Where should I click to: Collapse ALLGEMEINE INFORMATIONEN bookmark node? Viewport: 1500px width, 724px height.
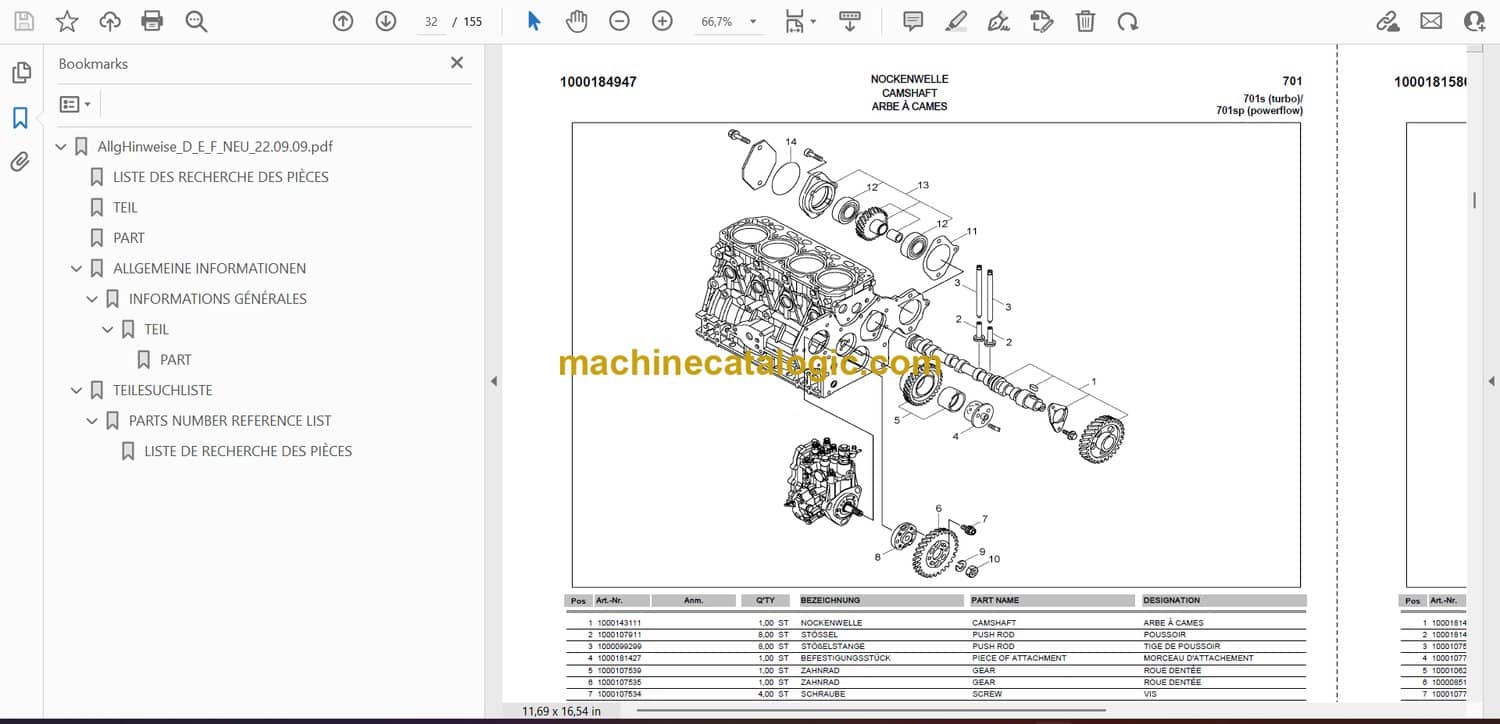76,268
